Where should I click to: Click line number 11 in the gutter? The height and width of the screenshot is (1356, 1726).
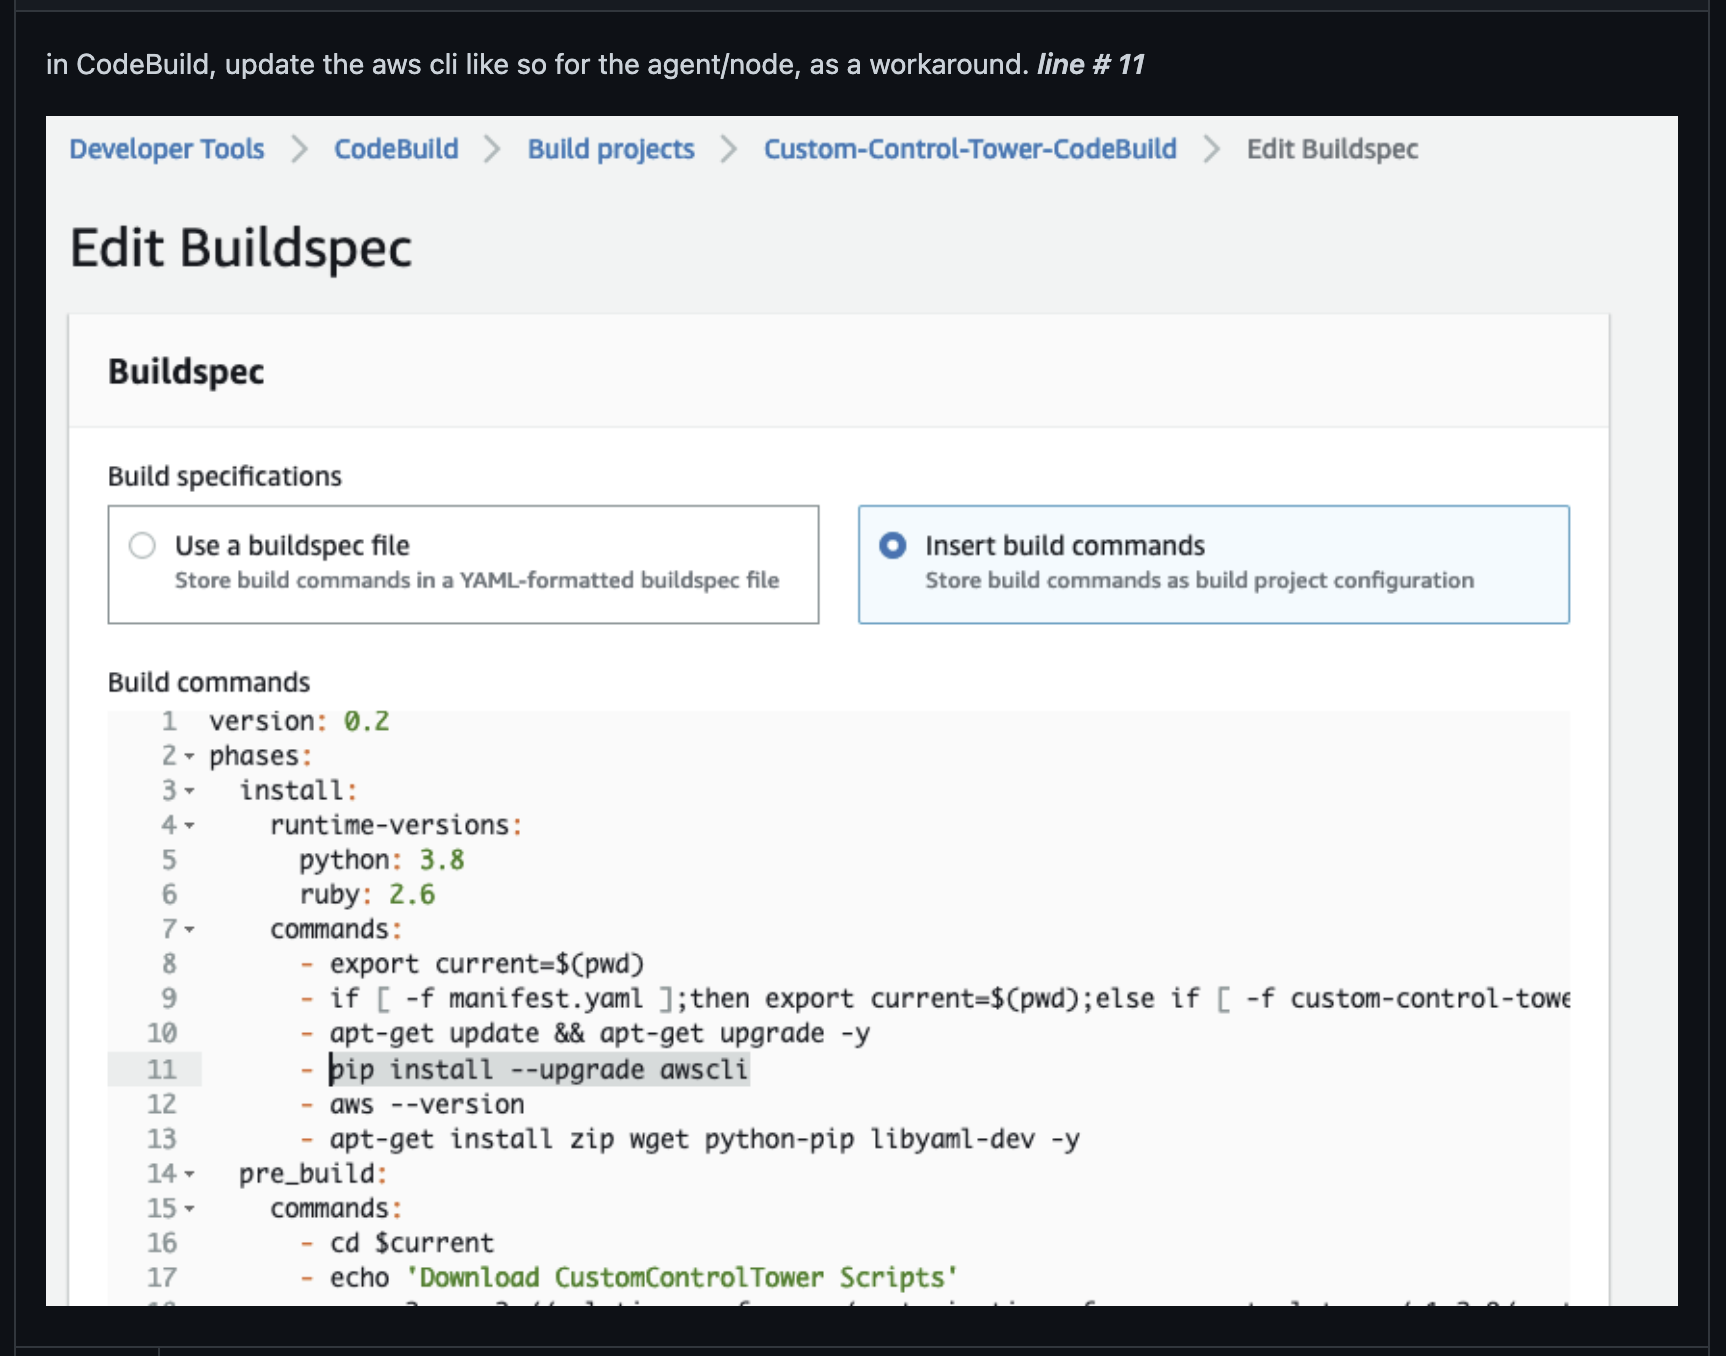pos(161,1069)
